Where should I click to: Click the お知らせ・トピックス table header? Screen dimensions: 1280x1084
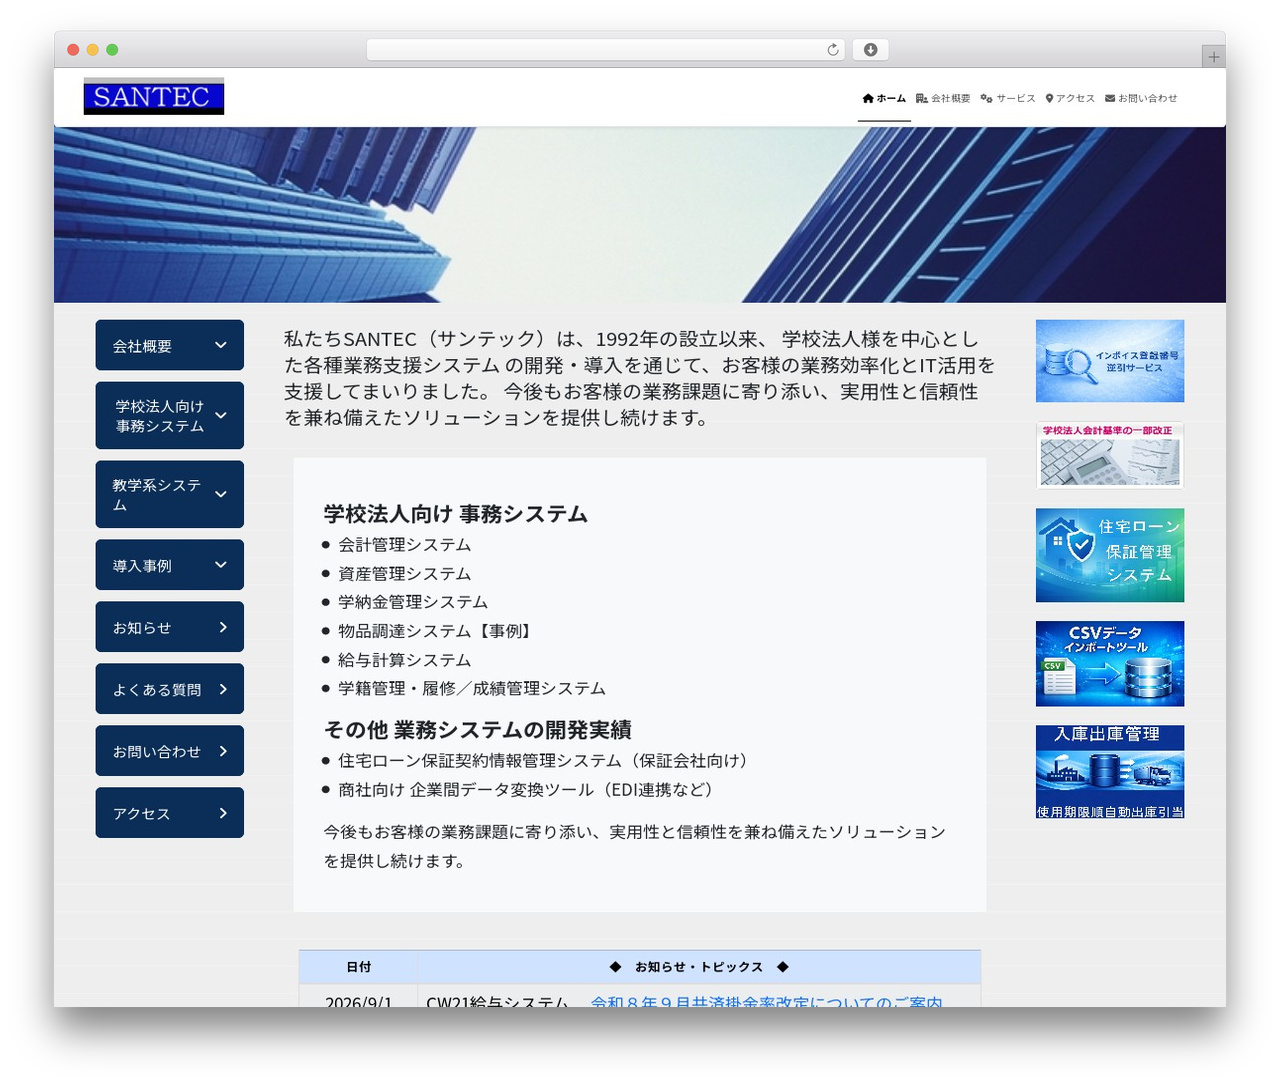[x=699, y=967]
